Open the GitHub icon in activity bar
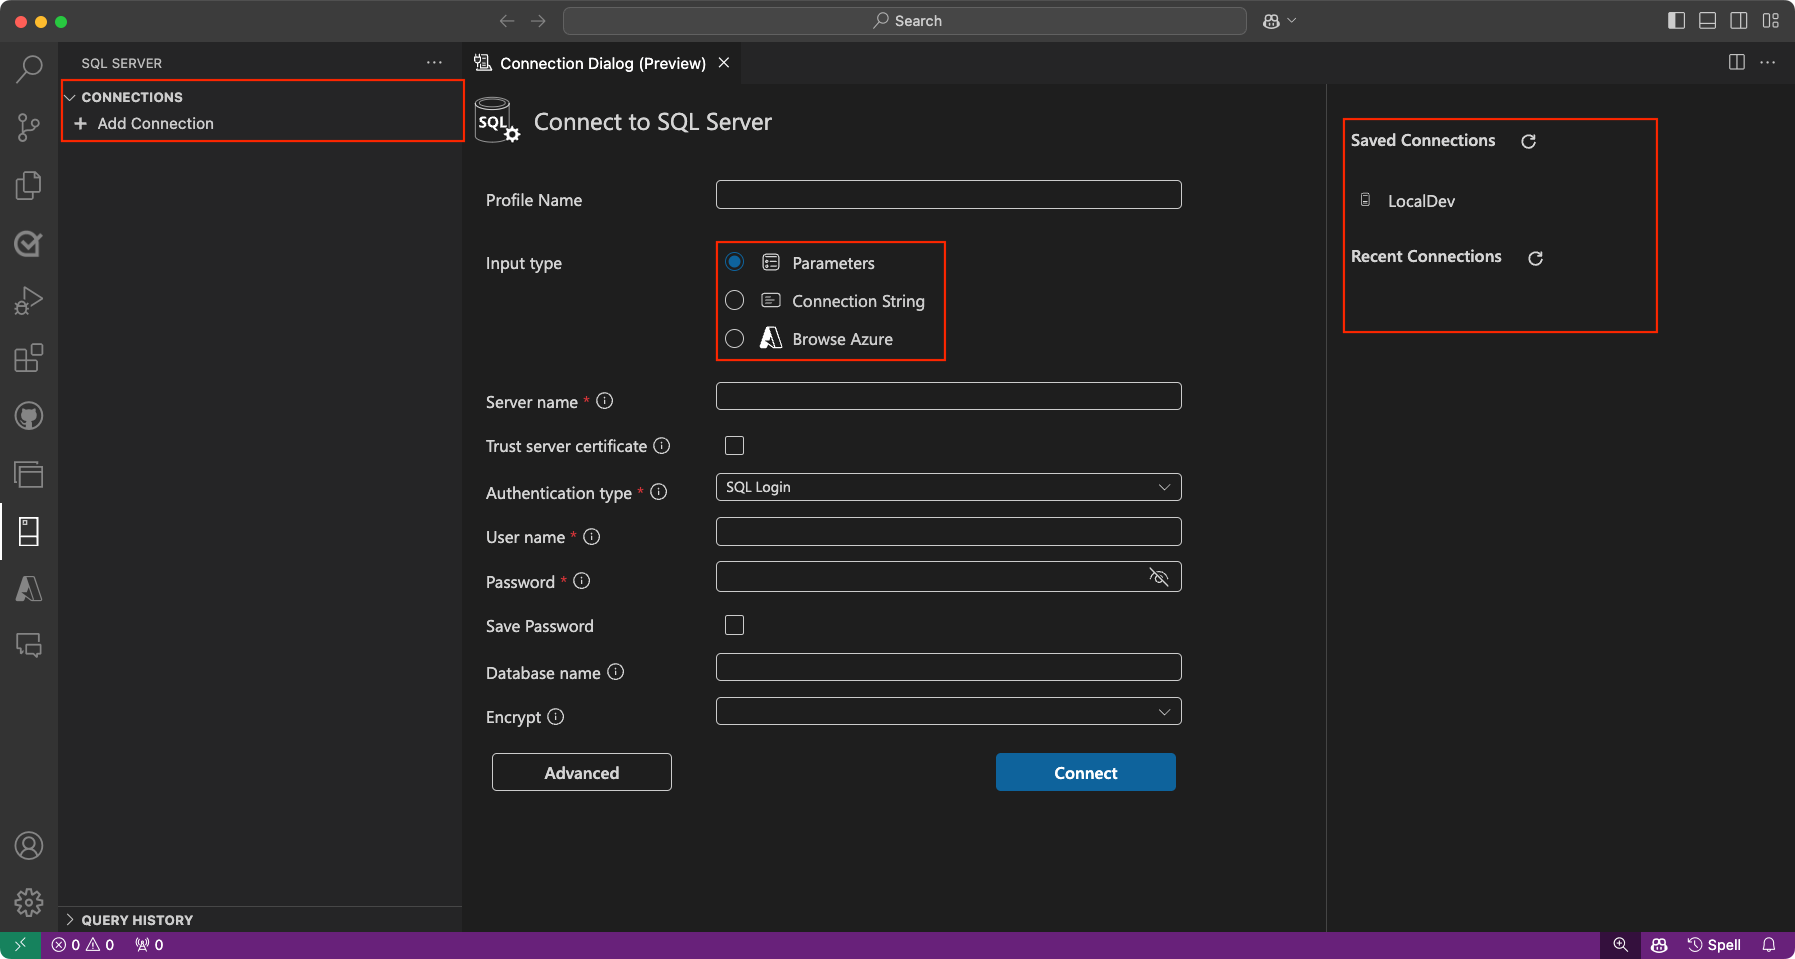Image resolution: width=1795 pixels, height=959 pixels. point(29,416)
